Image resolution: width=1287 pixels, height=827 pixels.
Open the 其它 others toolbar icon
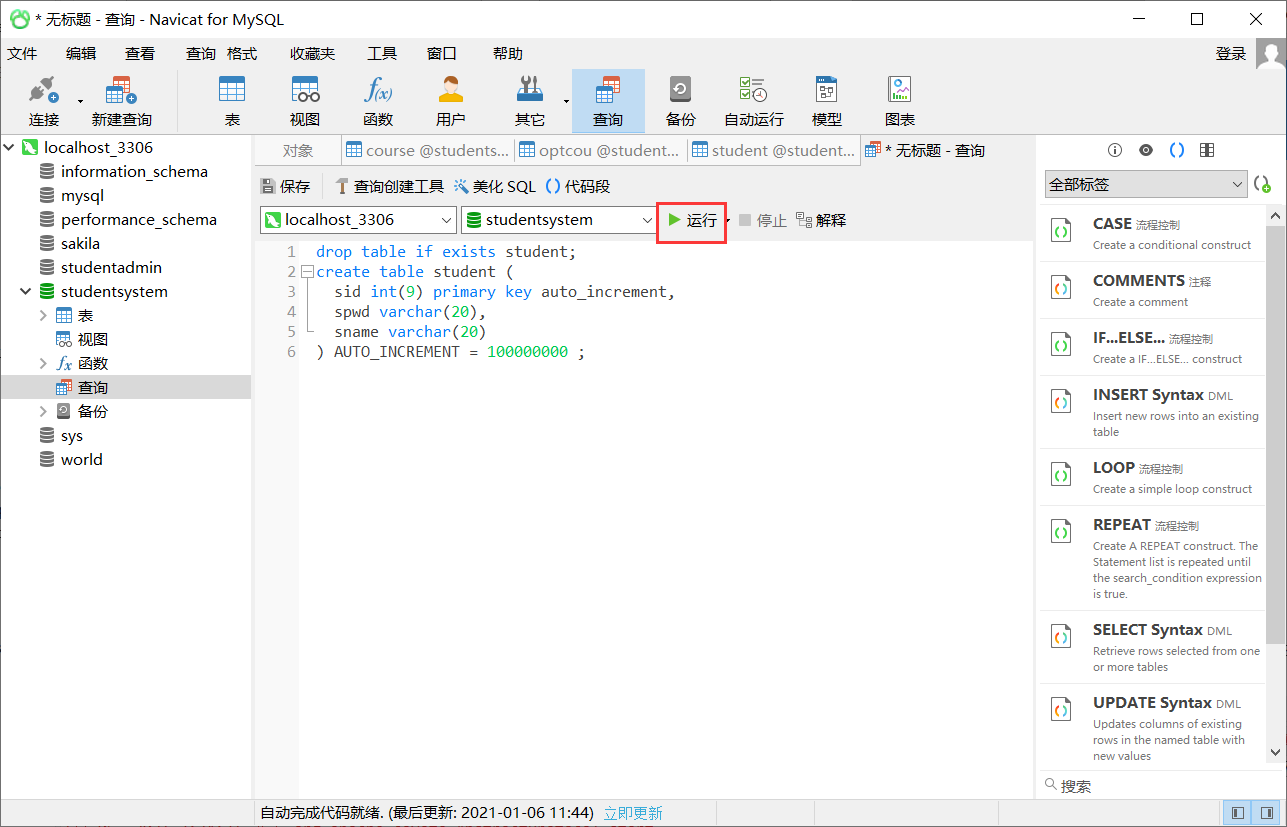tap(529, 102)
